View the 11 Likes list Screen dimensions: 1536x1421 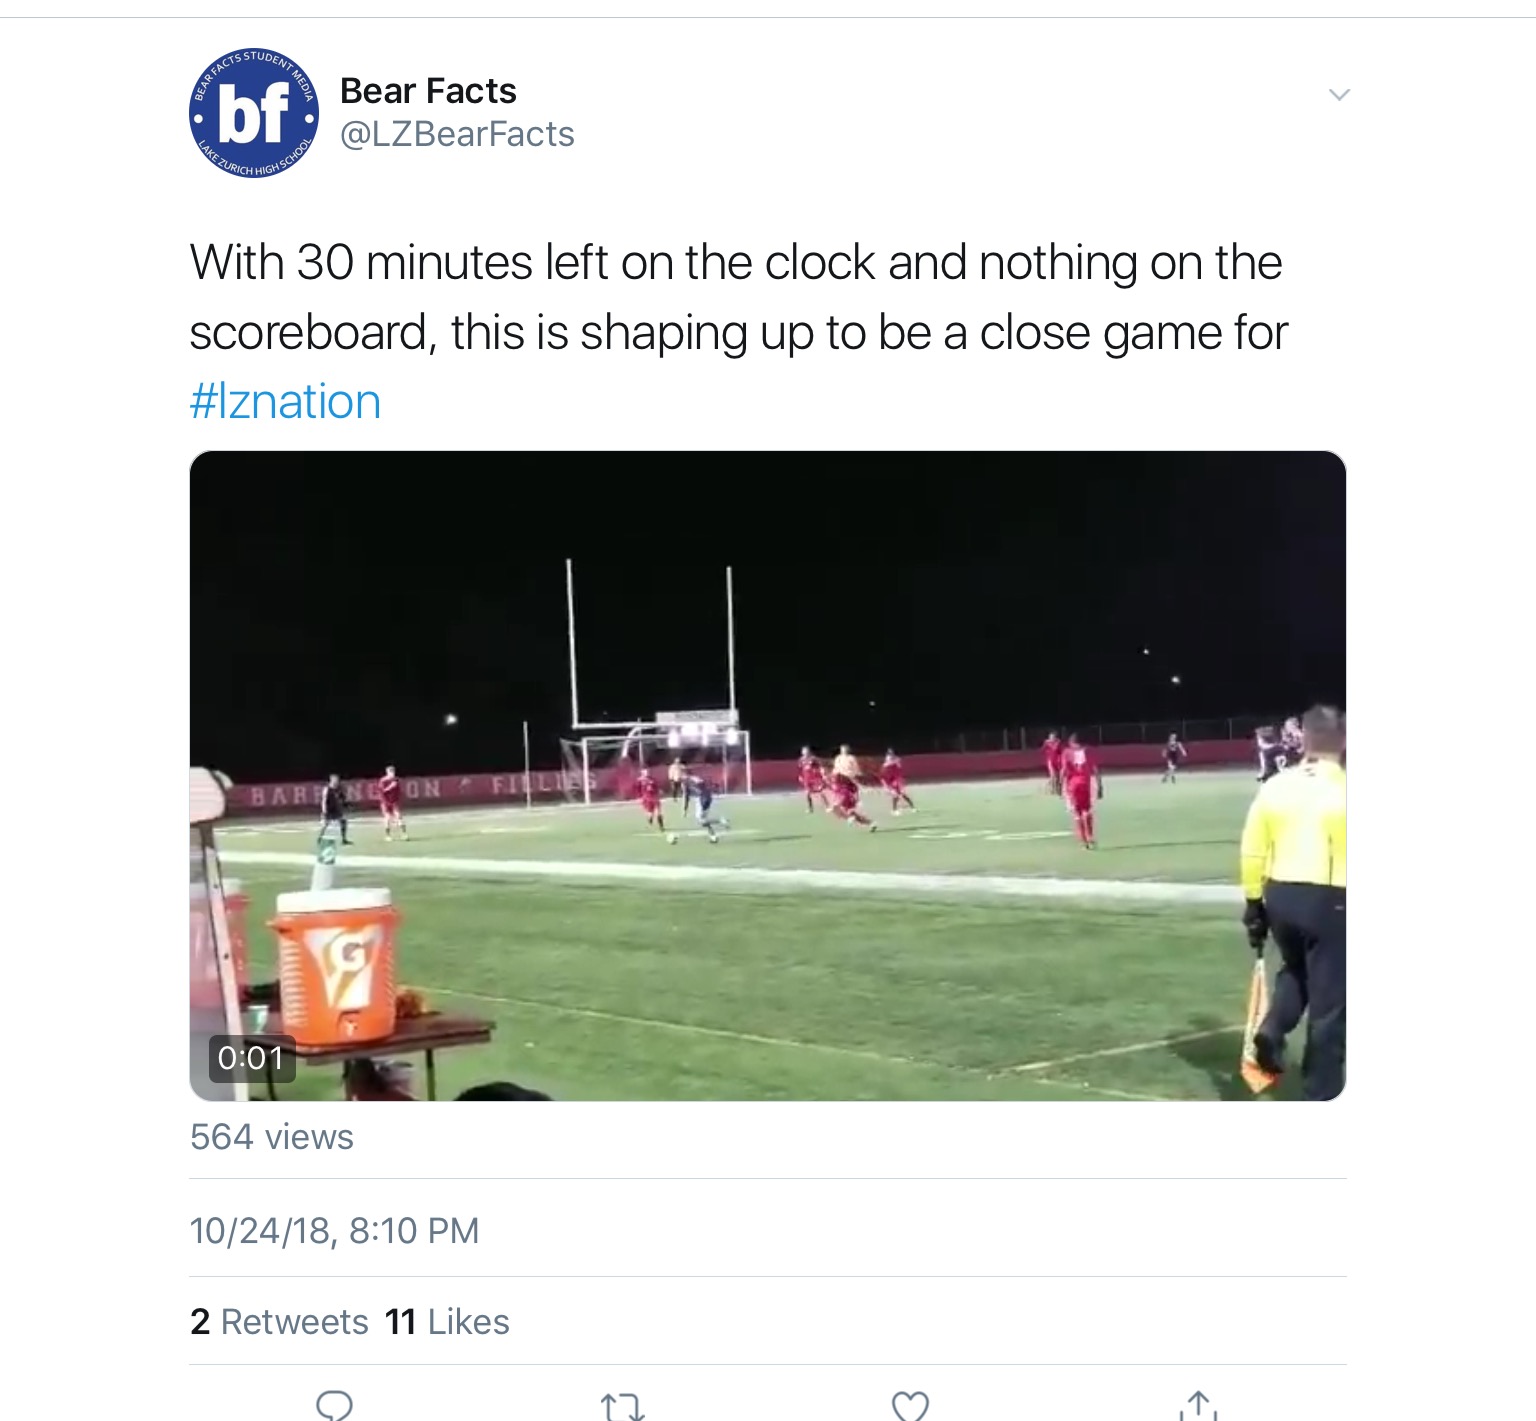pos(447,1322)
